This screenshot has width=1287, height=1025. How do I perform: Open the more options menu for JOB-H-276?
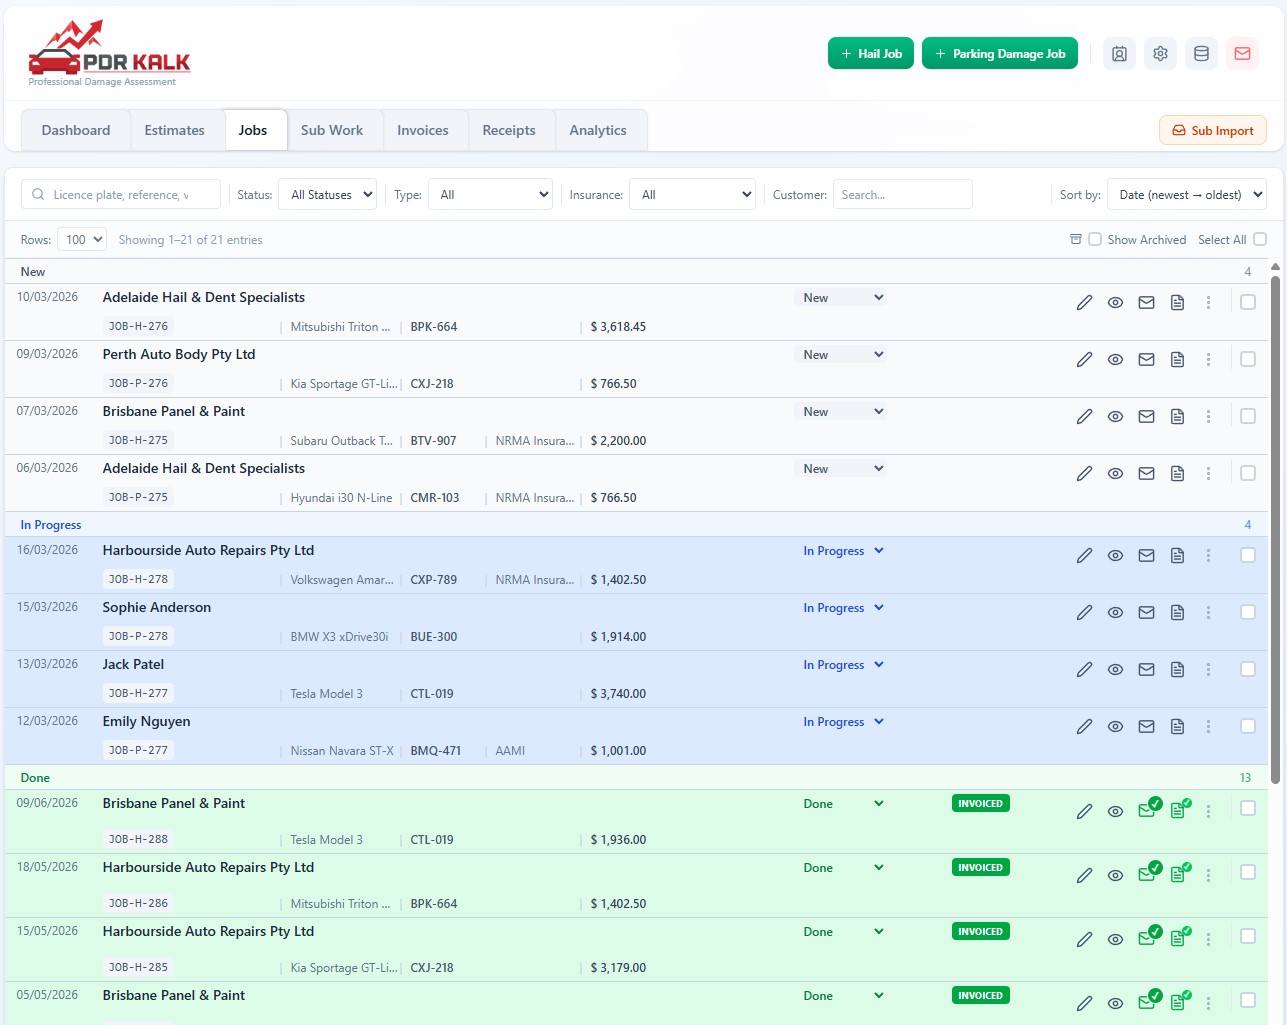1208,303
